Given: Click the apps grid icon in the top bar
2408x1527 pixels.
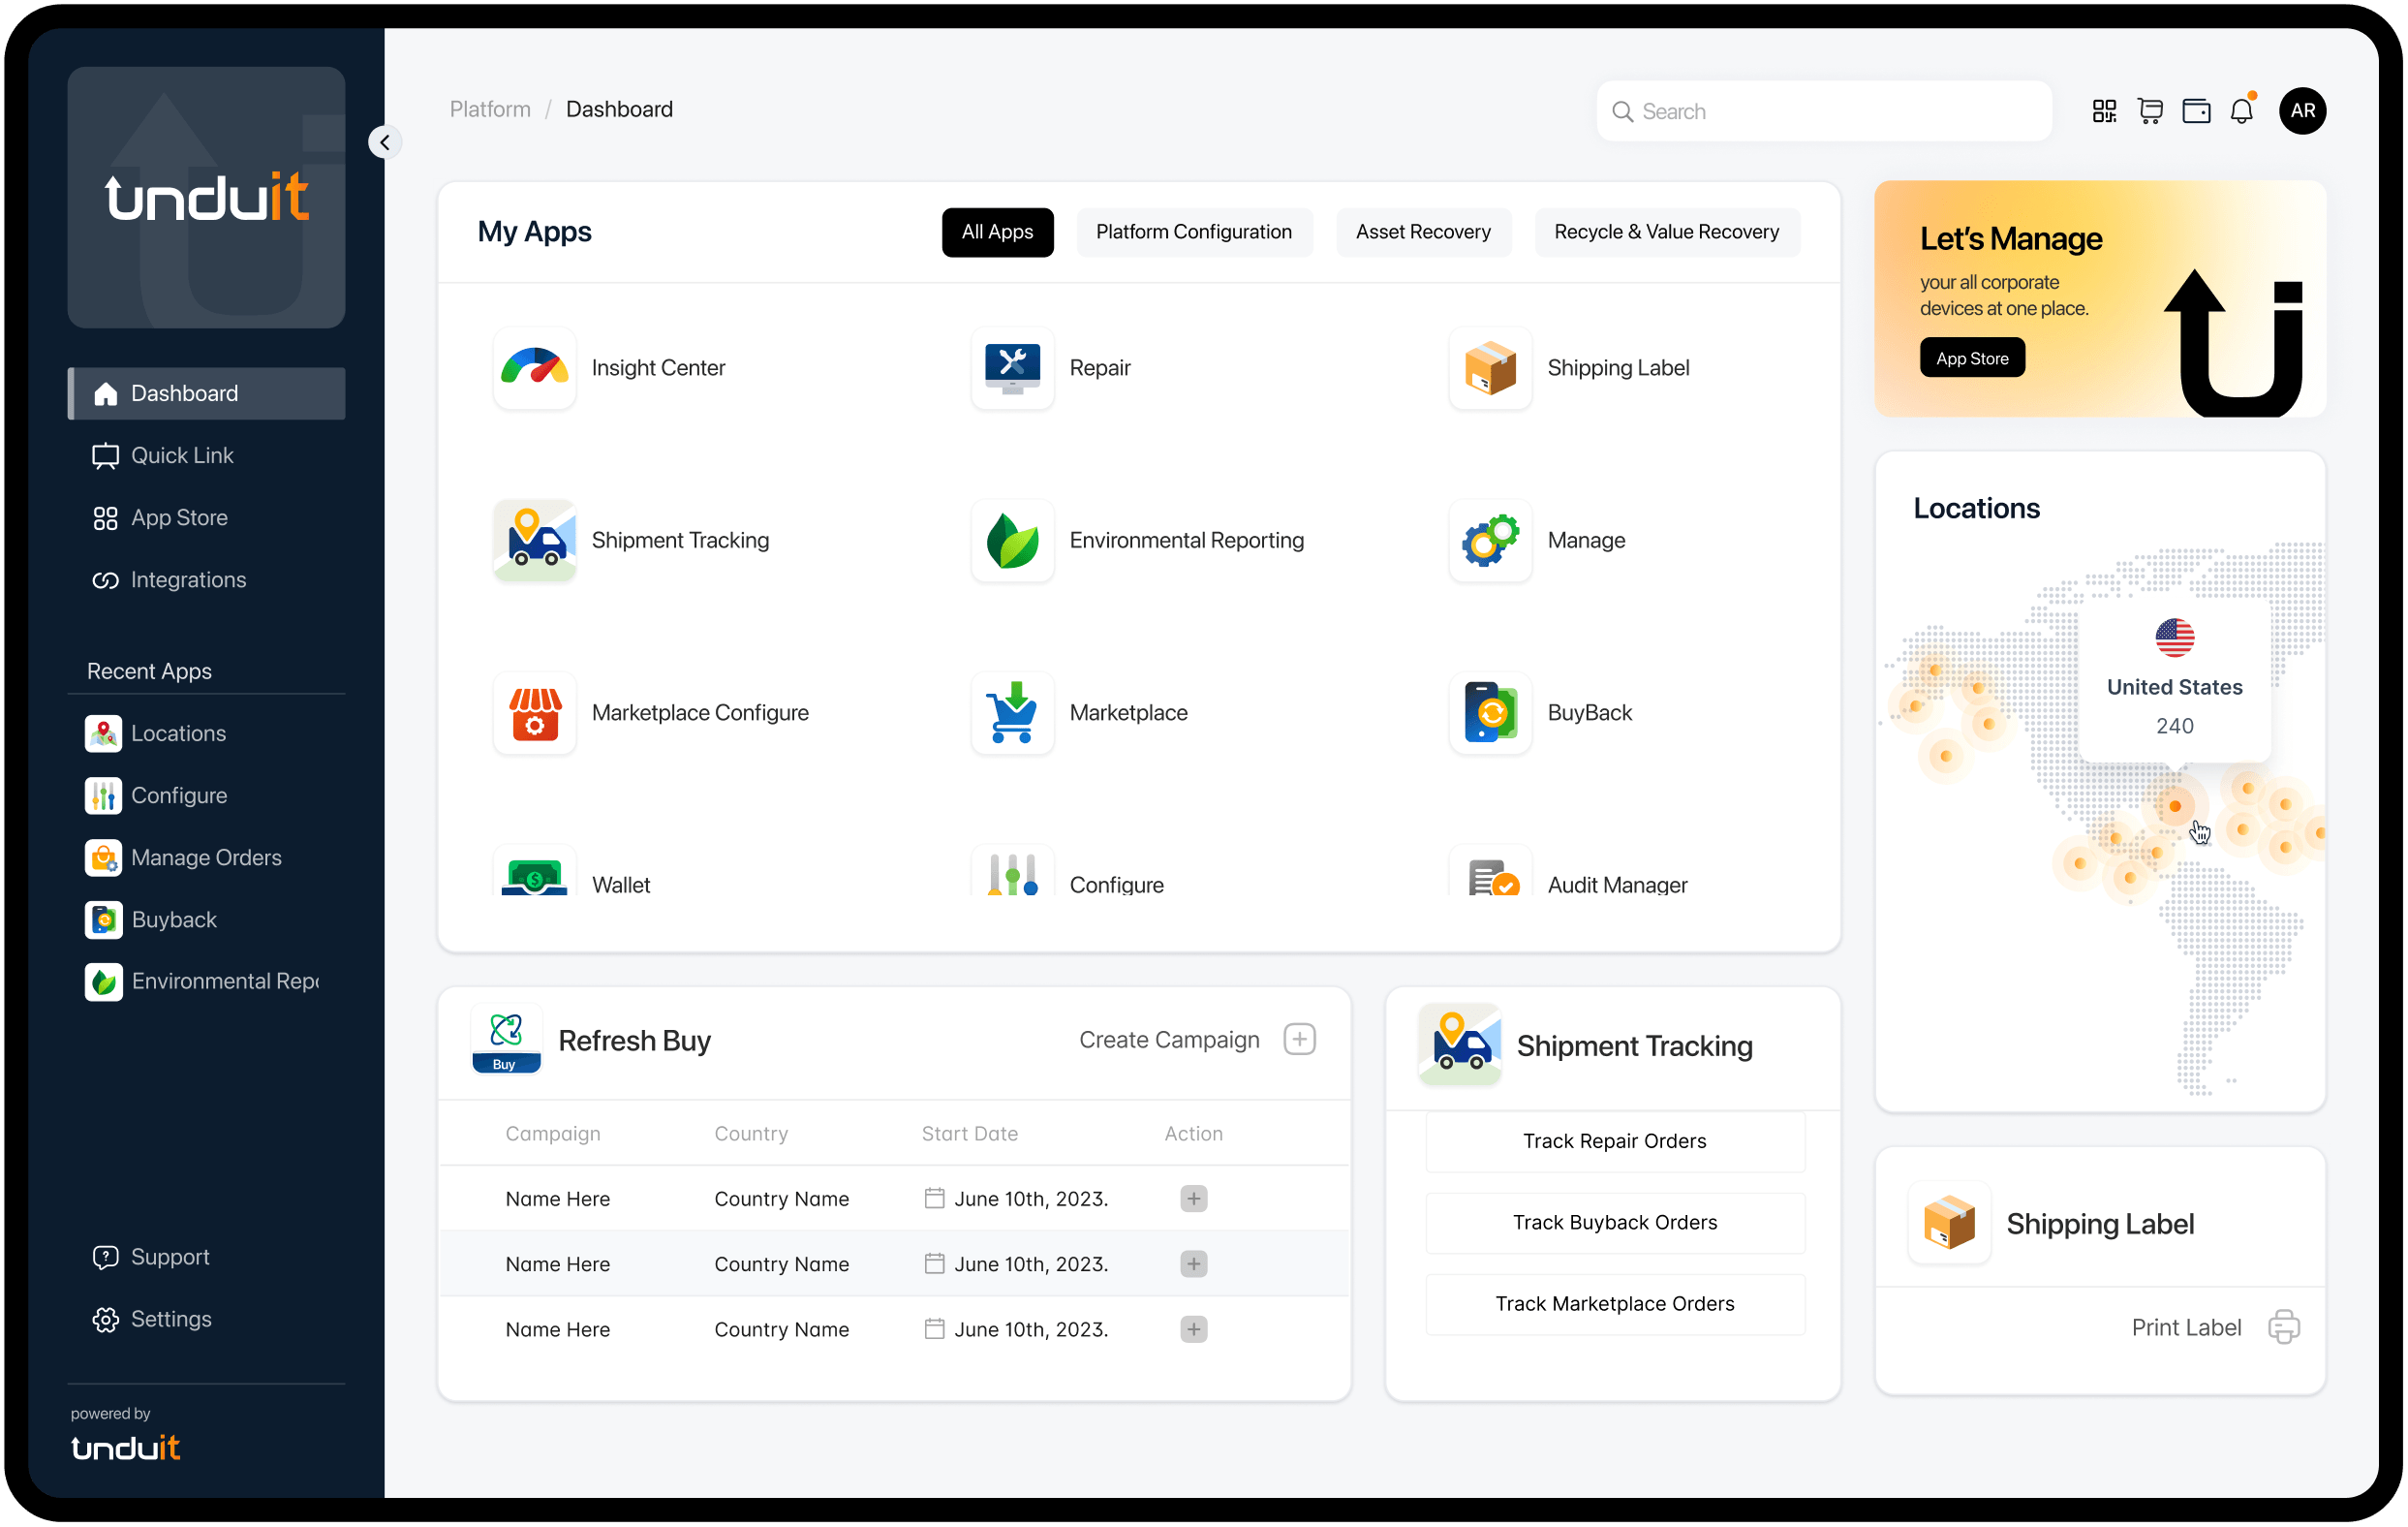Looking at the screenshot, I should (x=2104, y=110).
